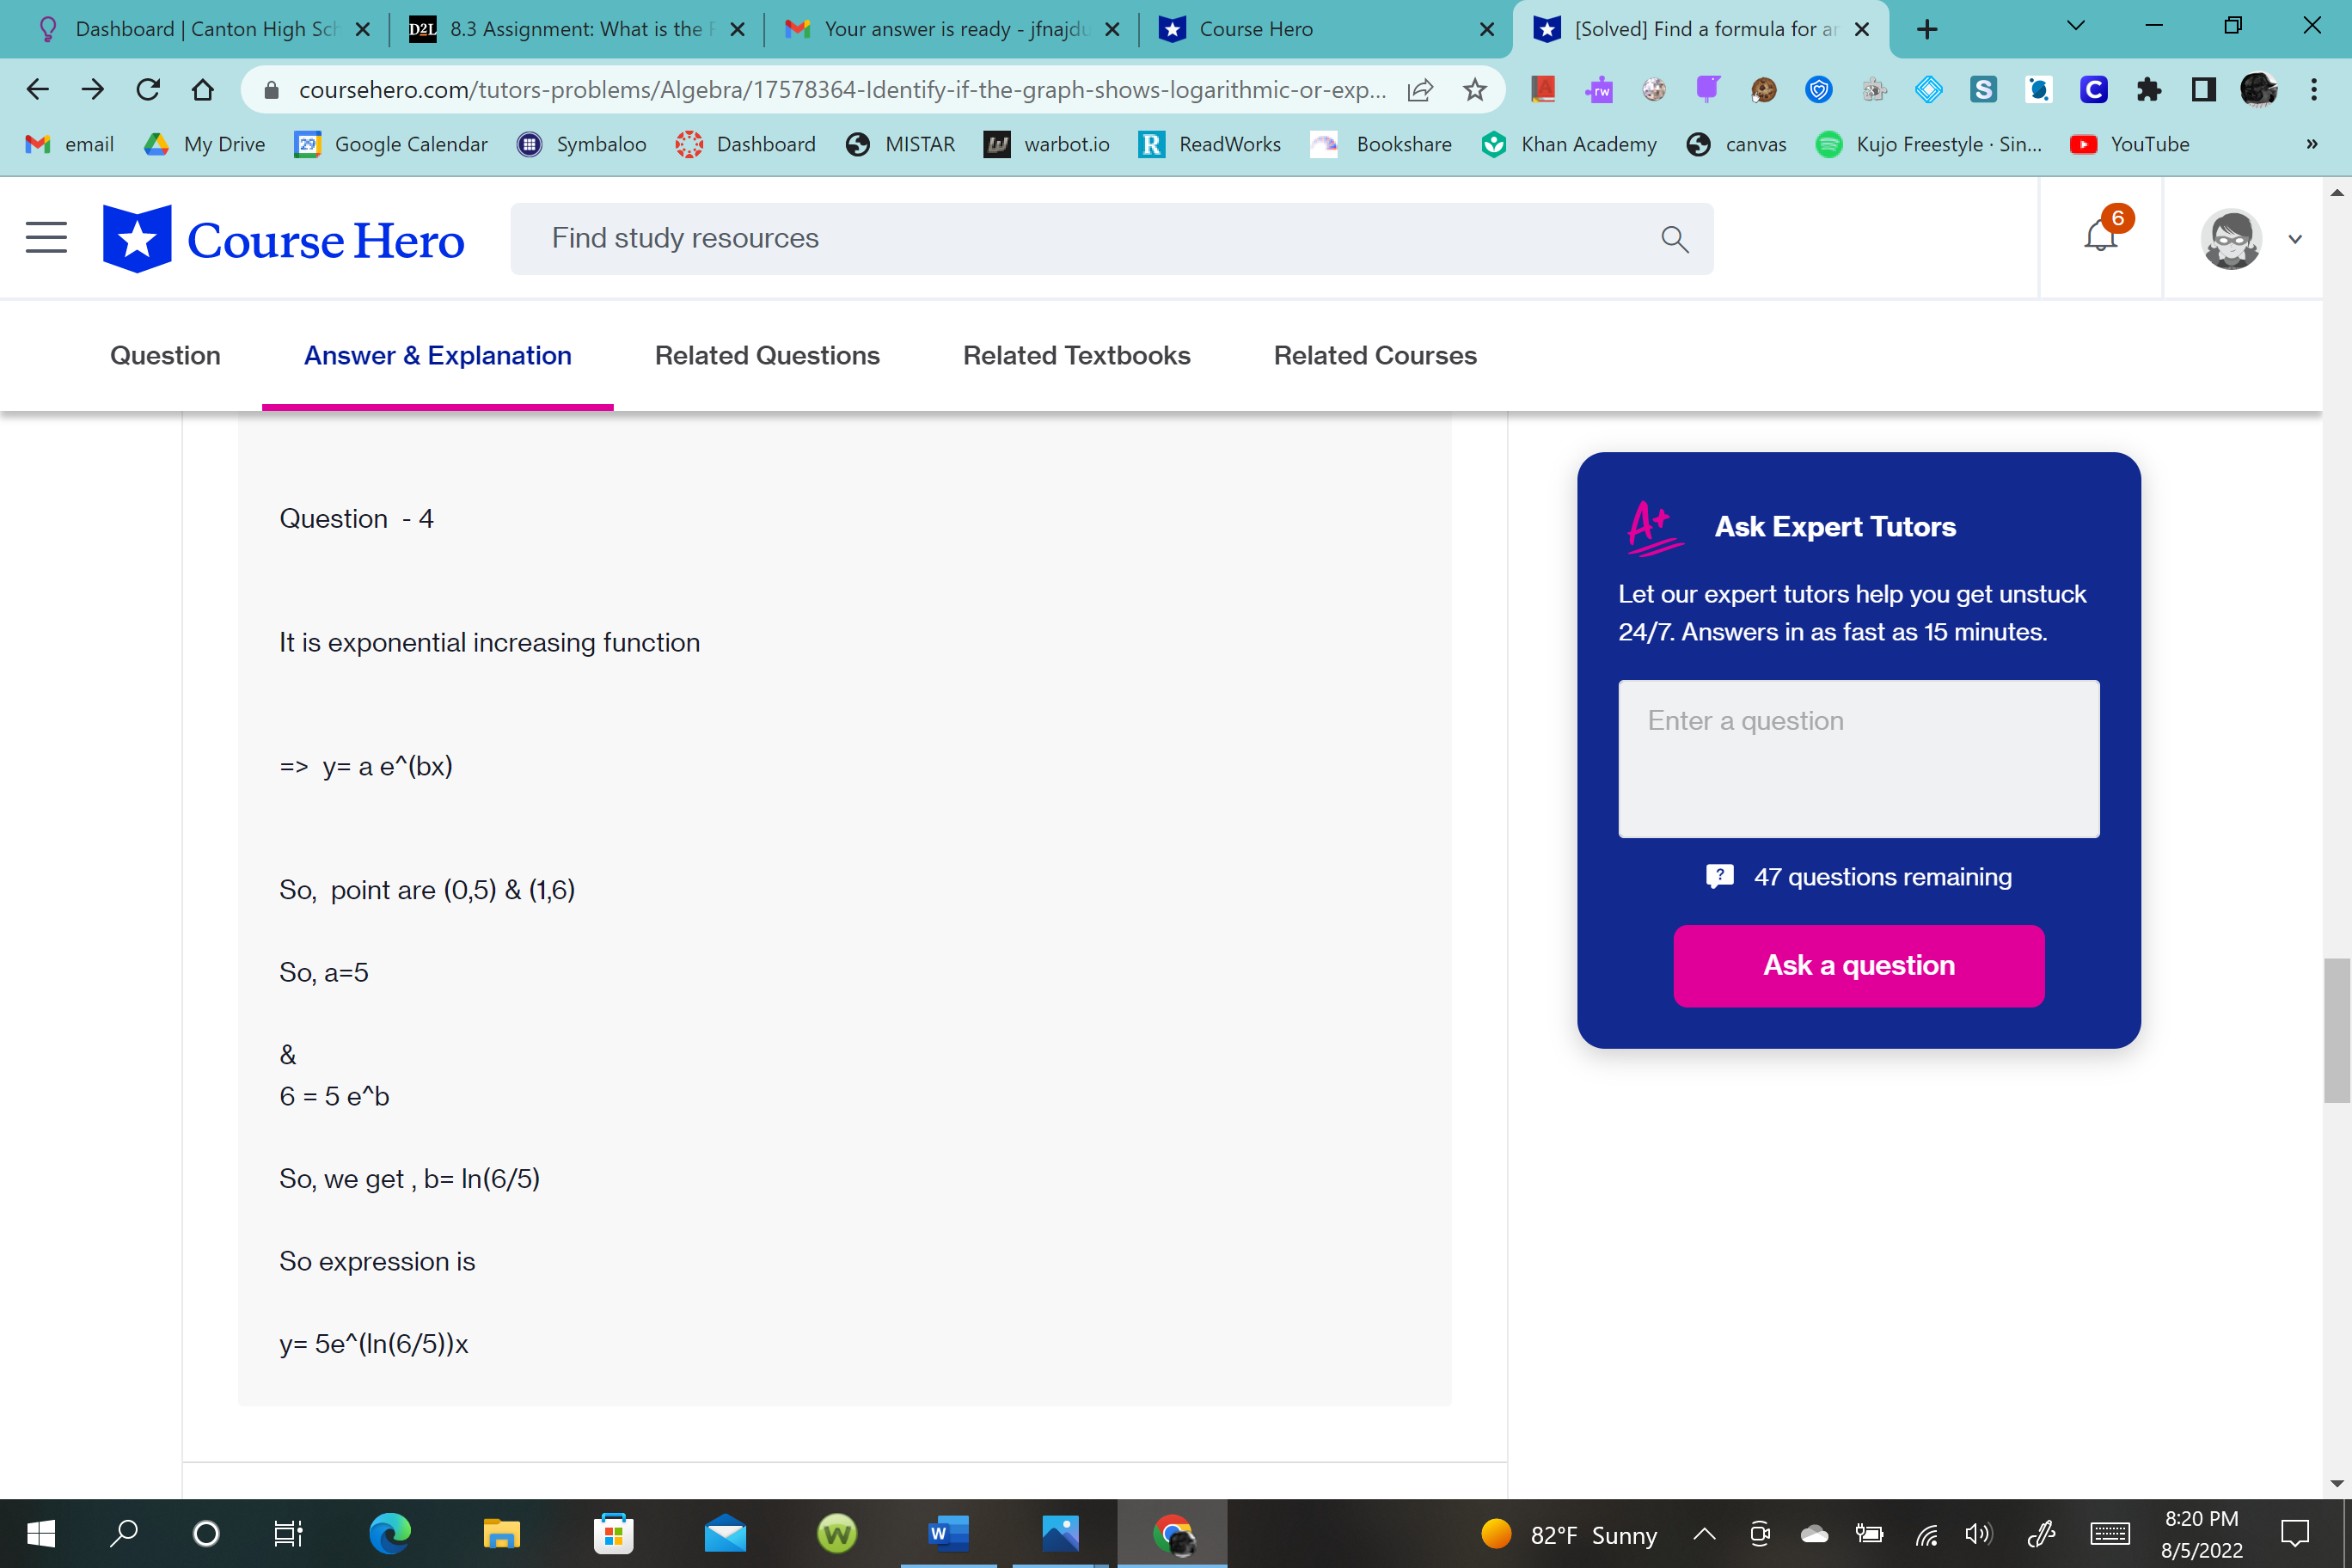This screenshot has width=2352, height=1568.
Task: Show more bookmarks chevron
Action: click(2312, 144)
